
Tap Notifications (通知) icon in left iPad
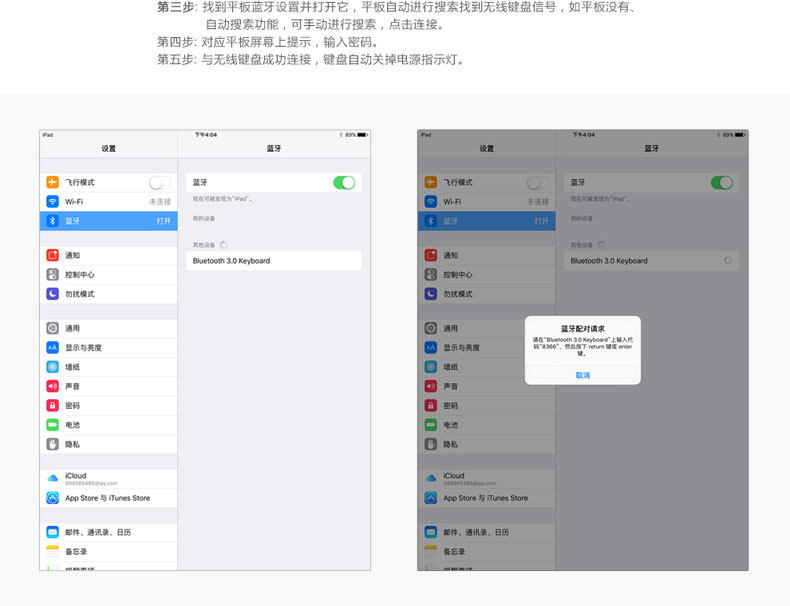52,255
